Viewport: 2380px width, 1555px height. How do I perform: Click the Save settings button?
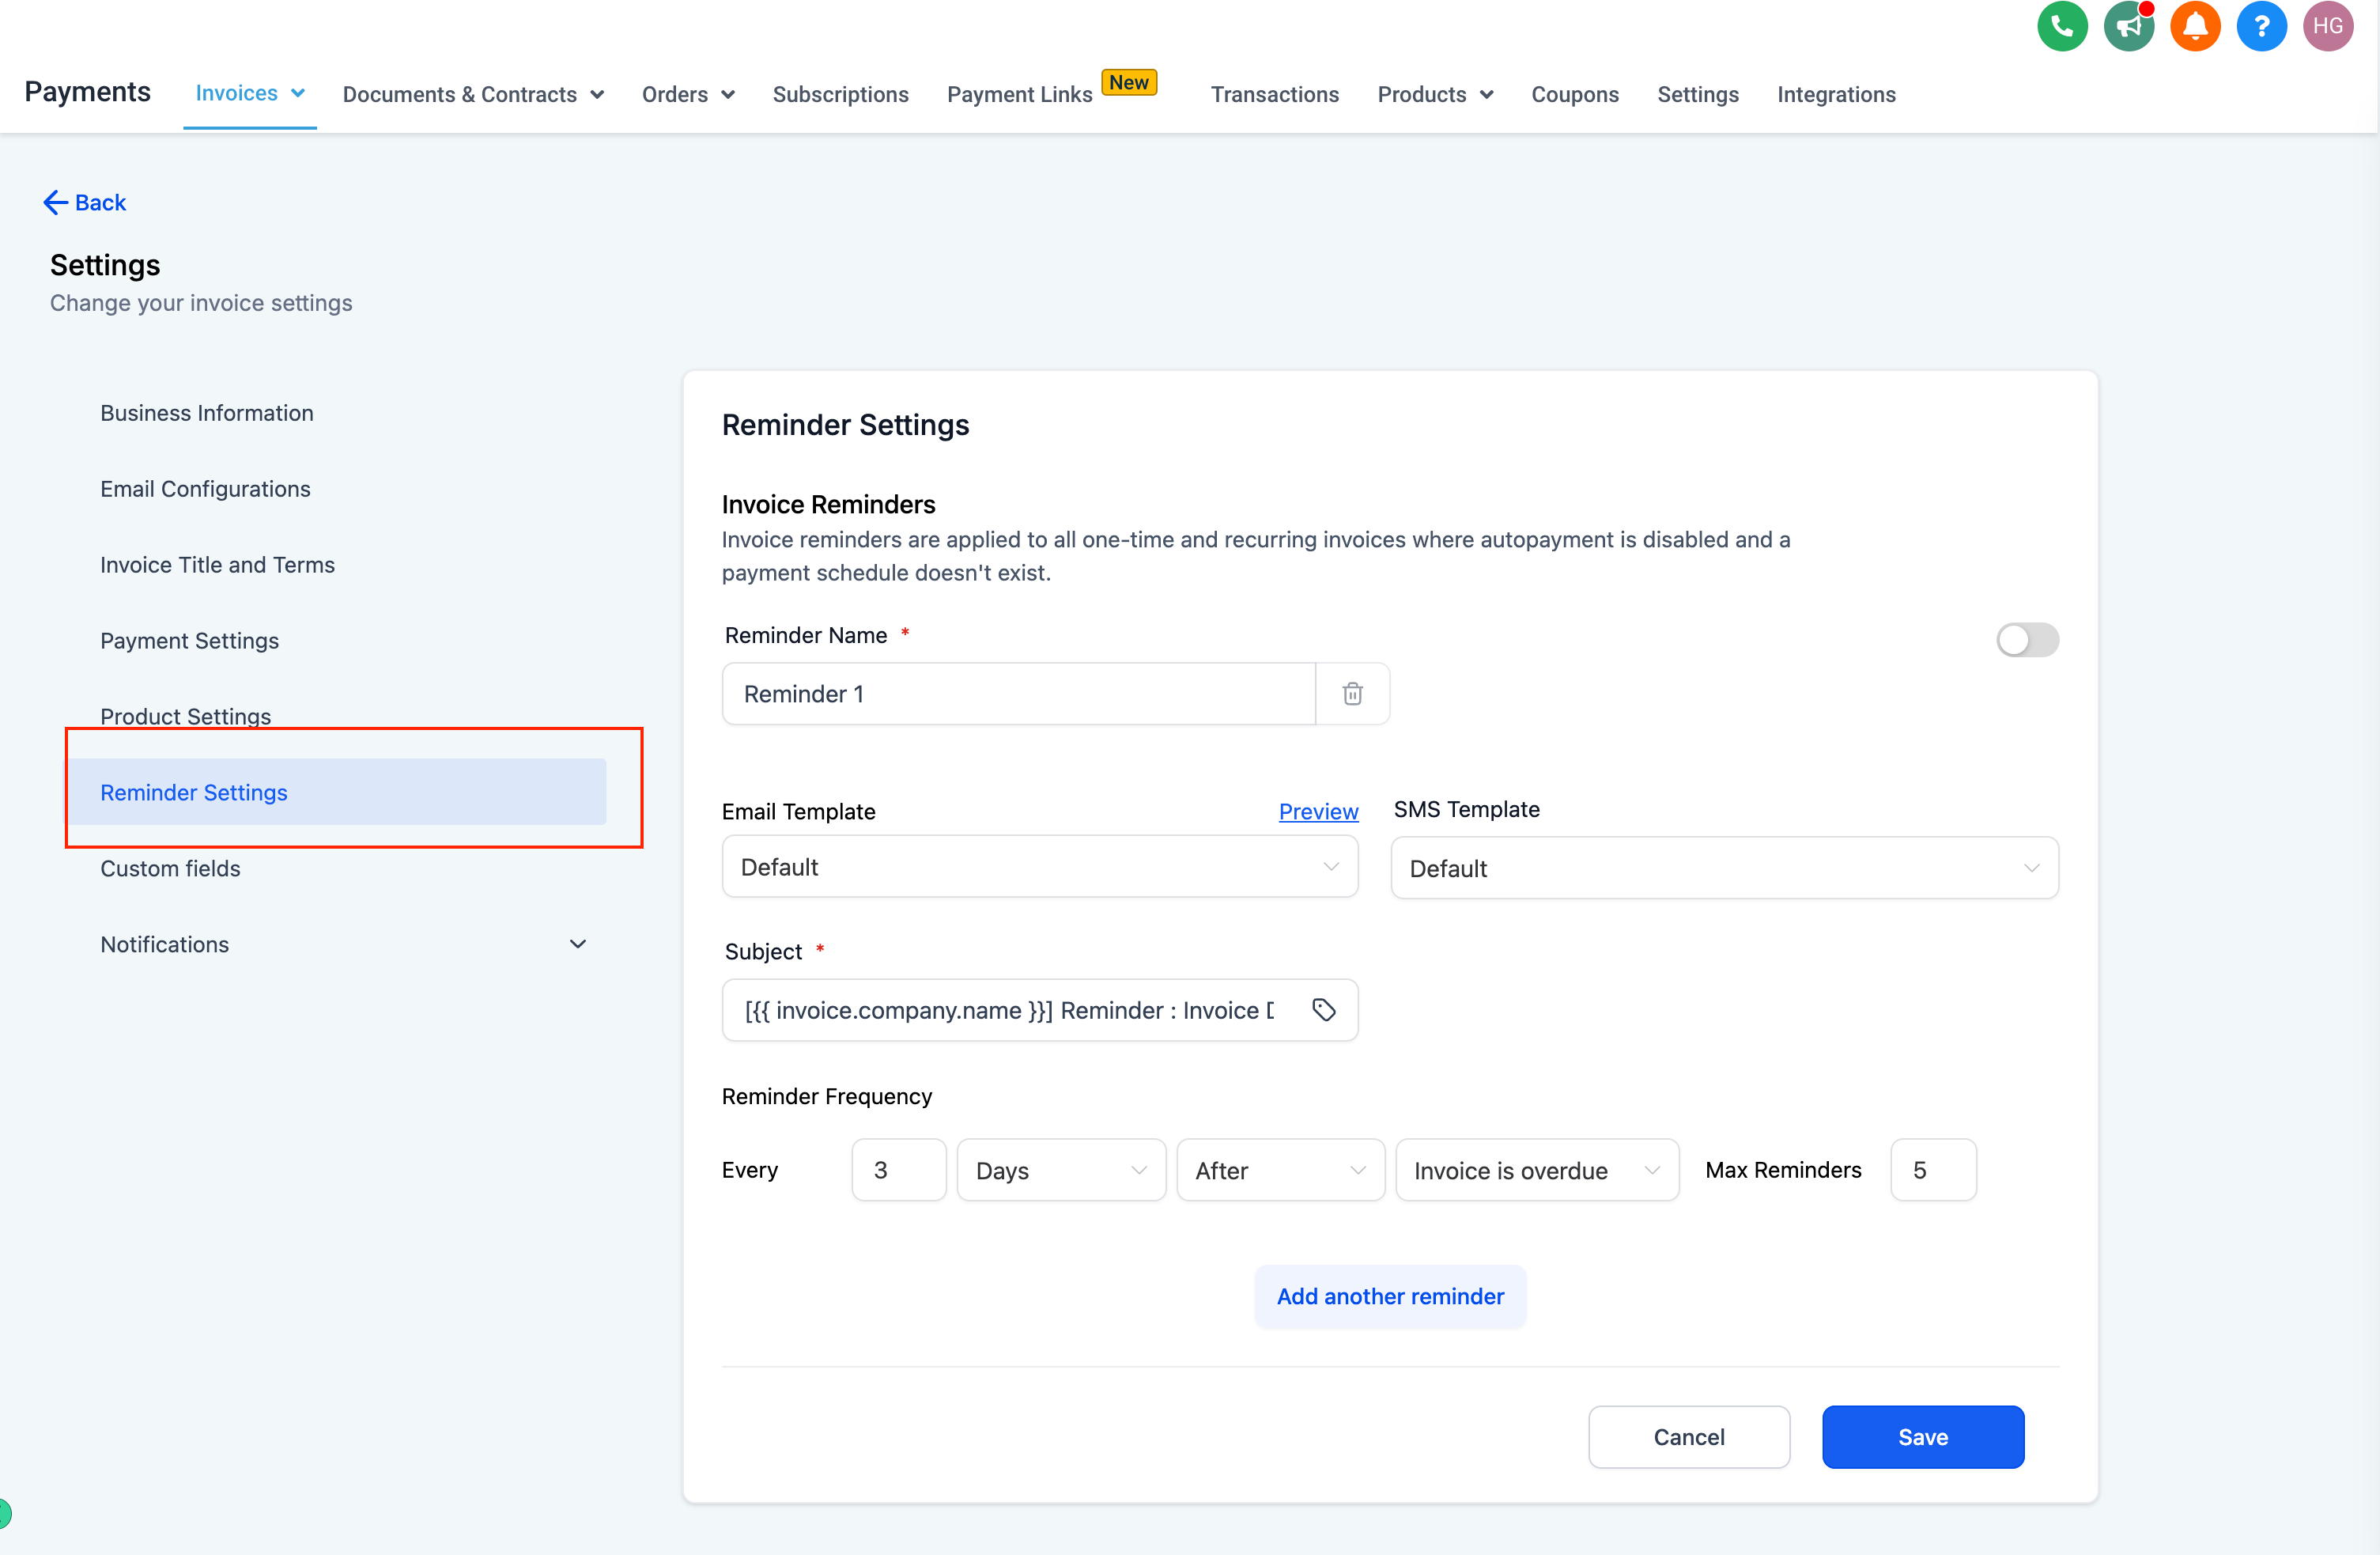[1922, 1437]
